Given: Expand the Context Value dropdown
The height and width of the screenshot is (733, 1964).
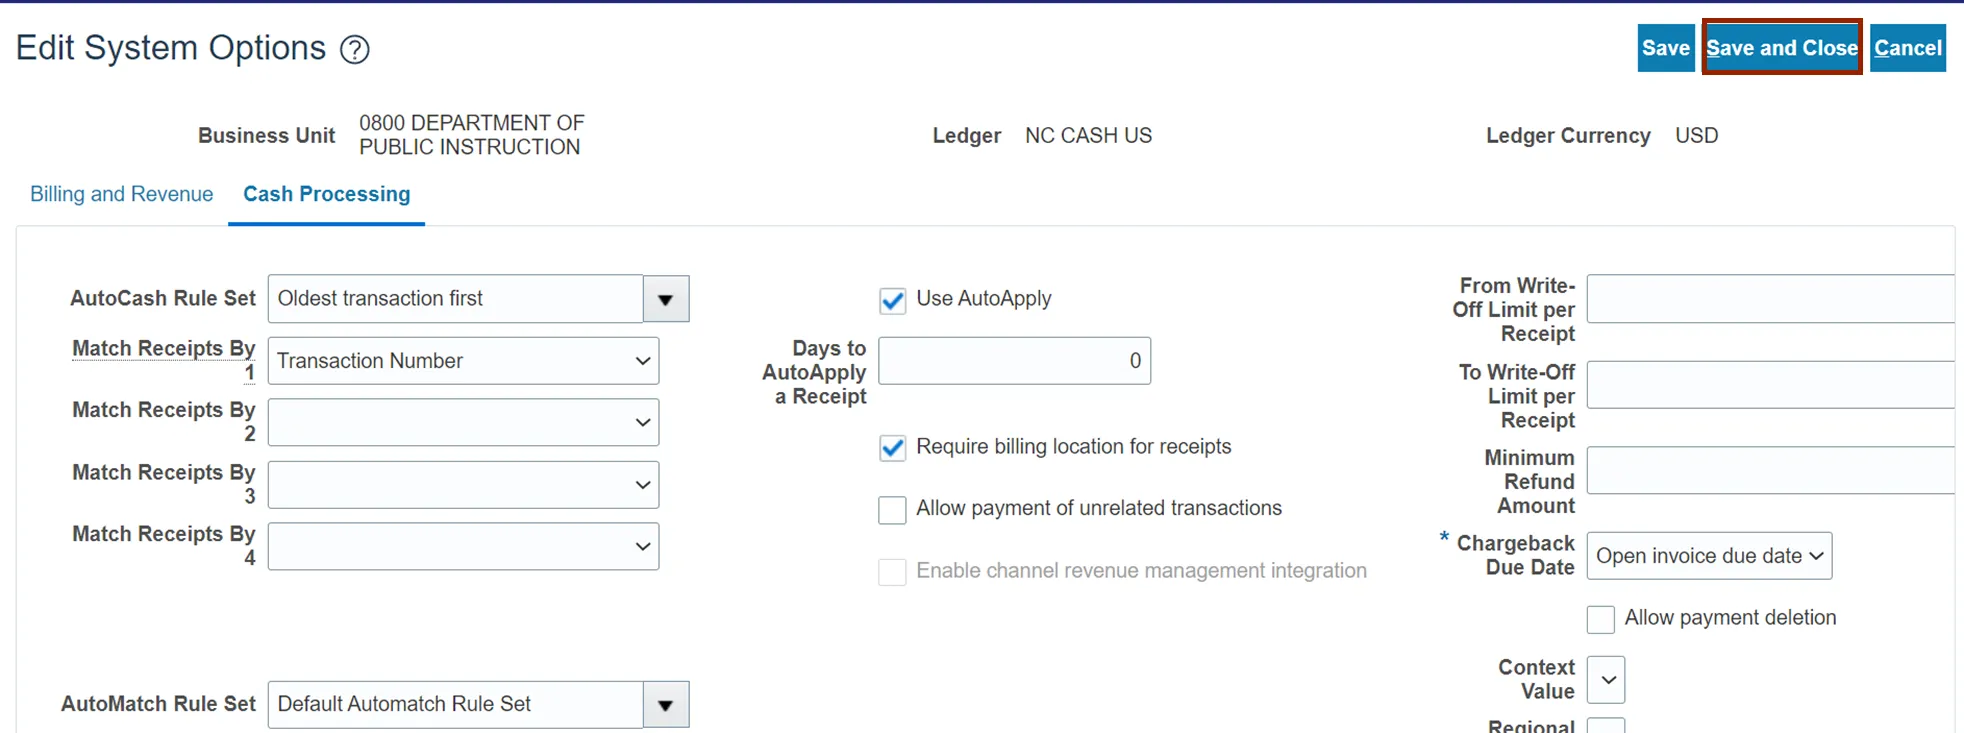Looking at the screenshot, I should tap(1606, 680).
